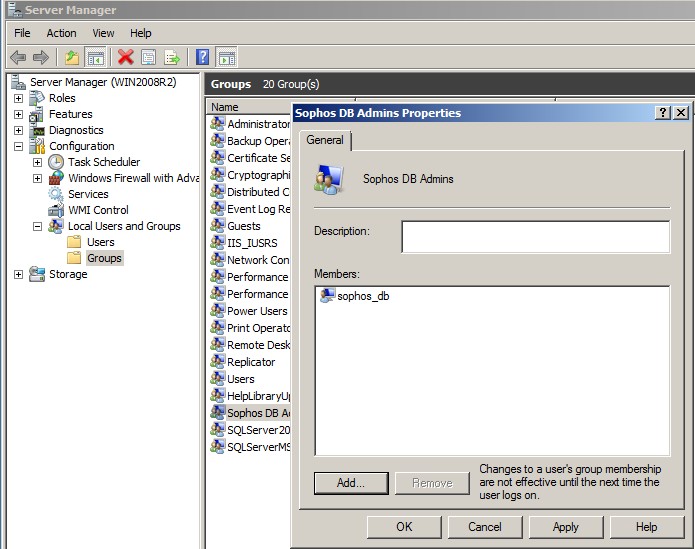
Task: Click the Up one level folder icon
Action: click(x=72, y=57)
